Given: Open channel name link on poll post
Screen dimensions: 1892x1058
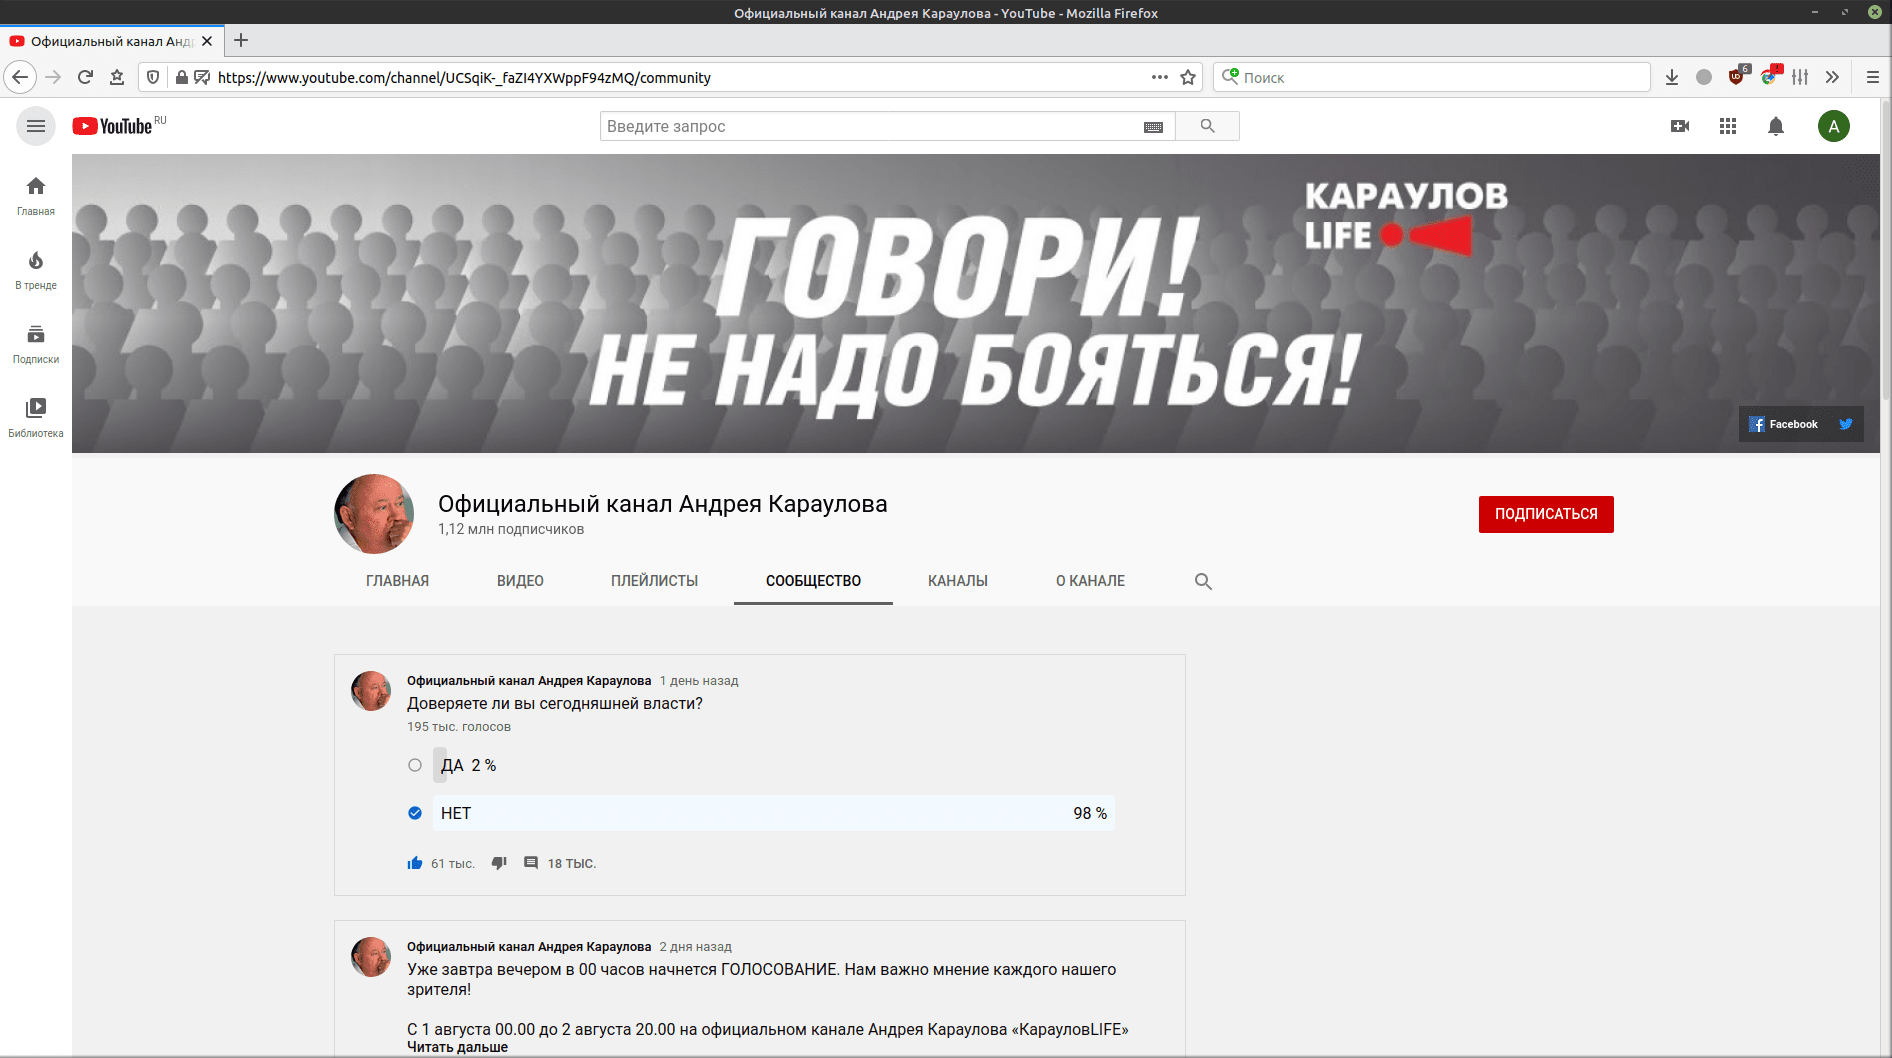Looking at the screenshot, I should coord(529,681).
